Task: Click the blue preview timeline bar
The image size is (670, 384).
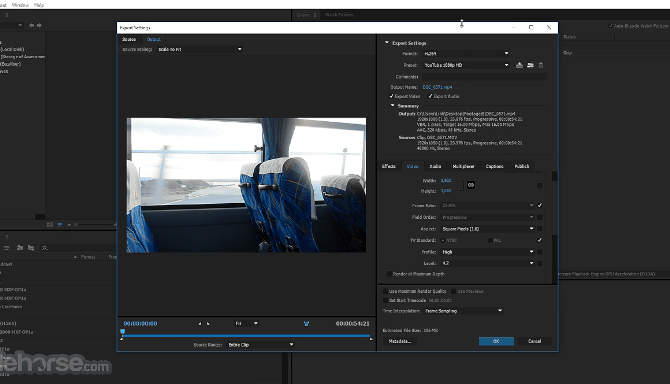Action: tap(247, 336)
